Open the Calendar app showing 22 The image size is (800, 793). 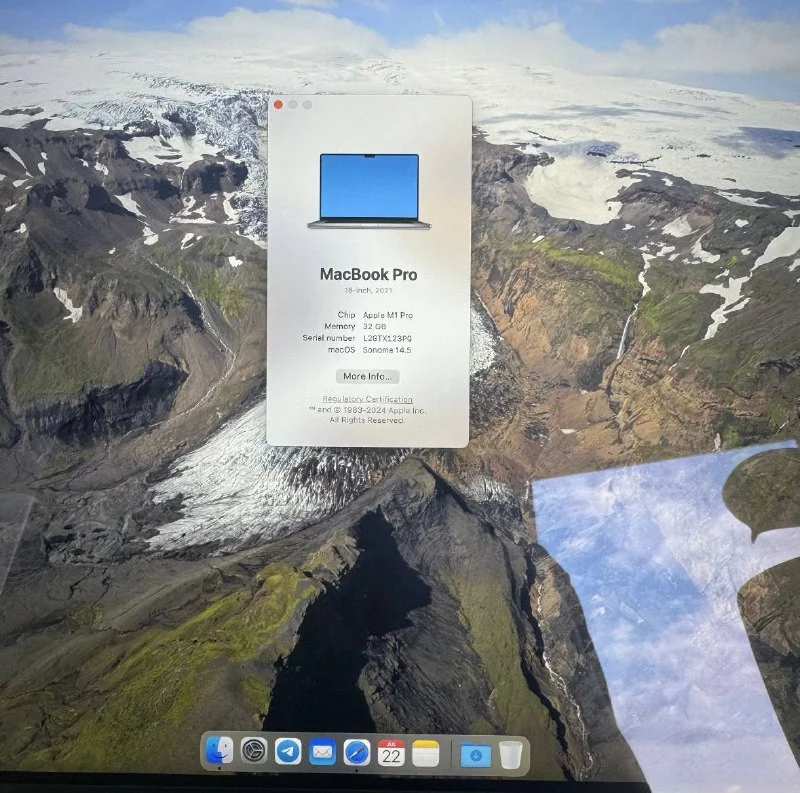(391, 752)
